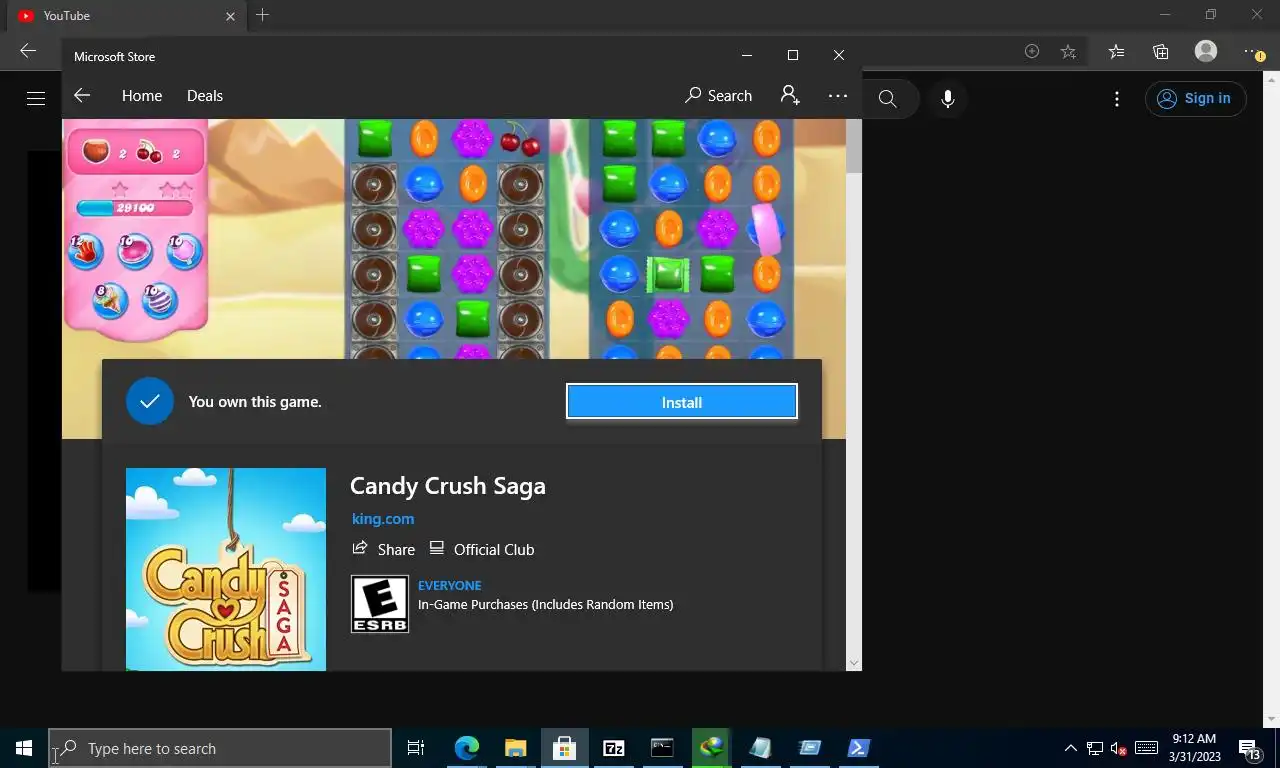1280x768 pixels.
Task: Maximize the Microsoft Store window
Action: point(793,56)
